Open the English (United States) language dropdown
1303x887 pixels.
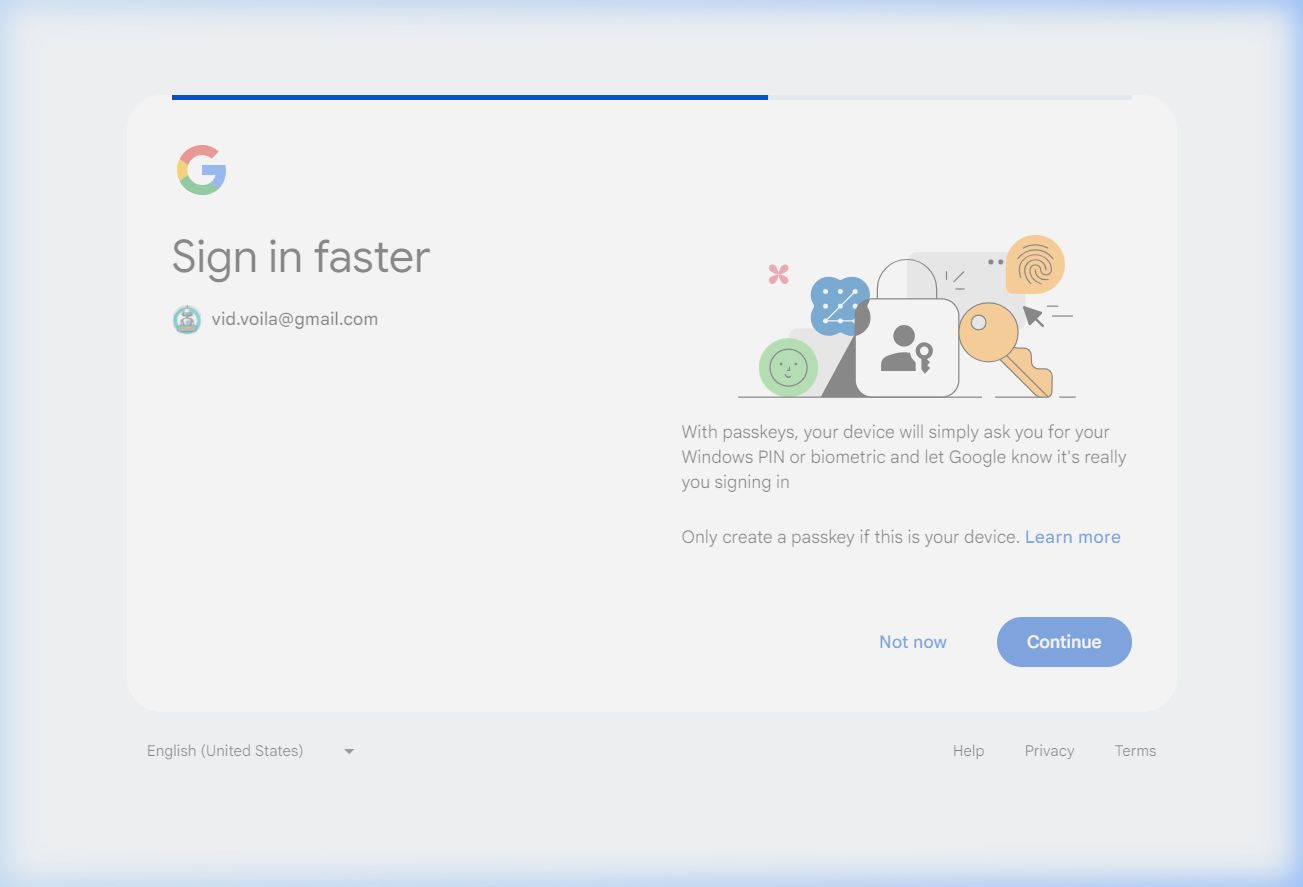[225, 751]
